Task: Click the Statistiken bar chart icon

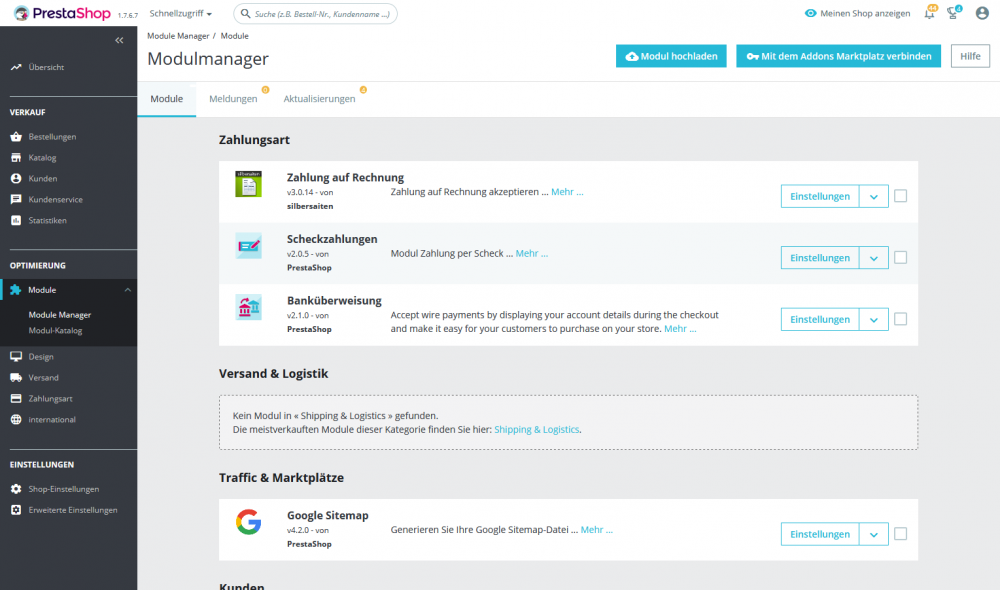Action: 15,220
